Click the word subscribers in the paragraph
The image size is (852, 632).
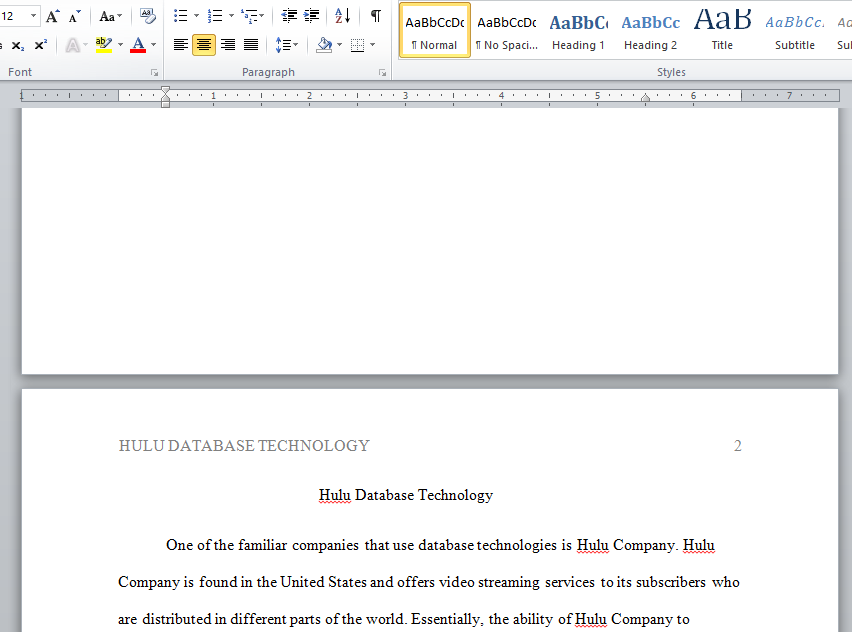(x=671, y=582)
